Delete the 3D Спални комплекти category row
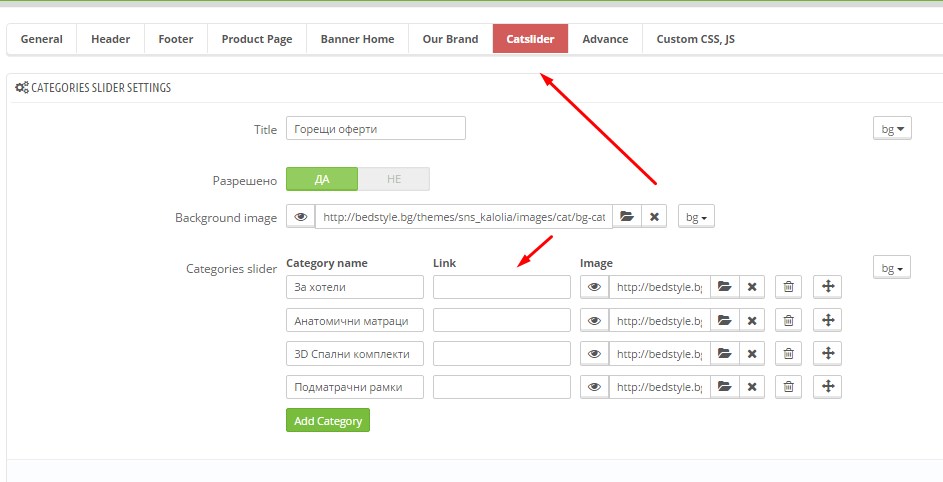 pos(788,353)
